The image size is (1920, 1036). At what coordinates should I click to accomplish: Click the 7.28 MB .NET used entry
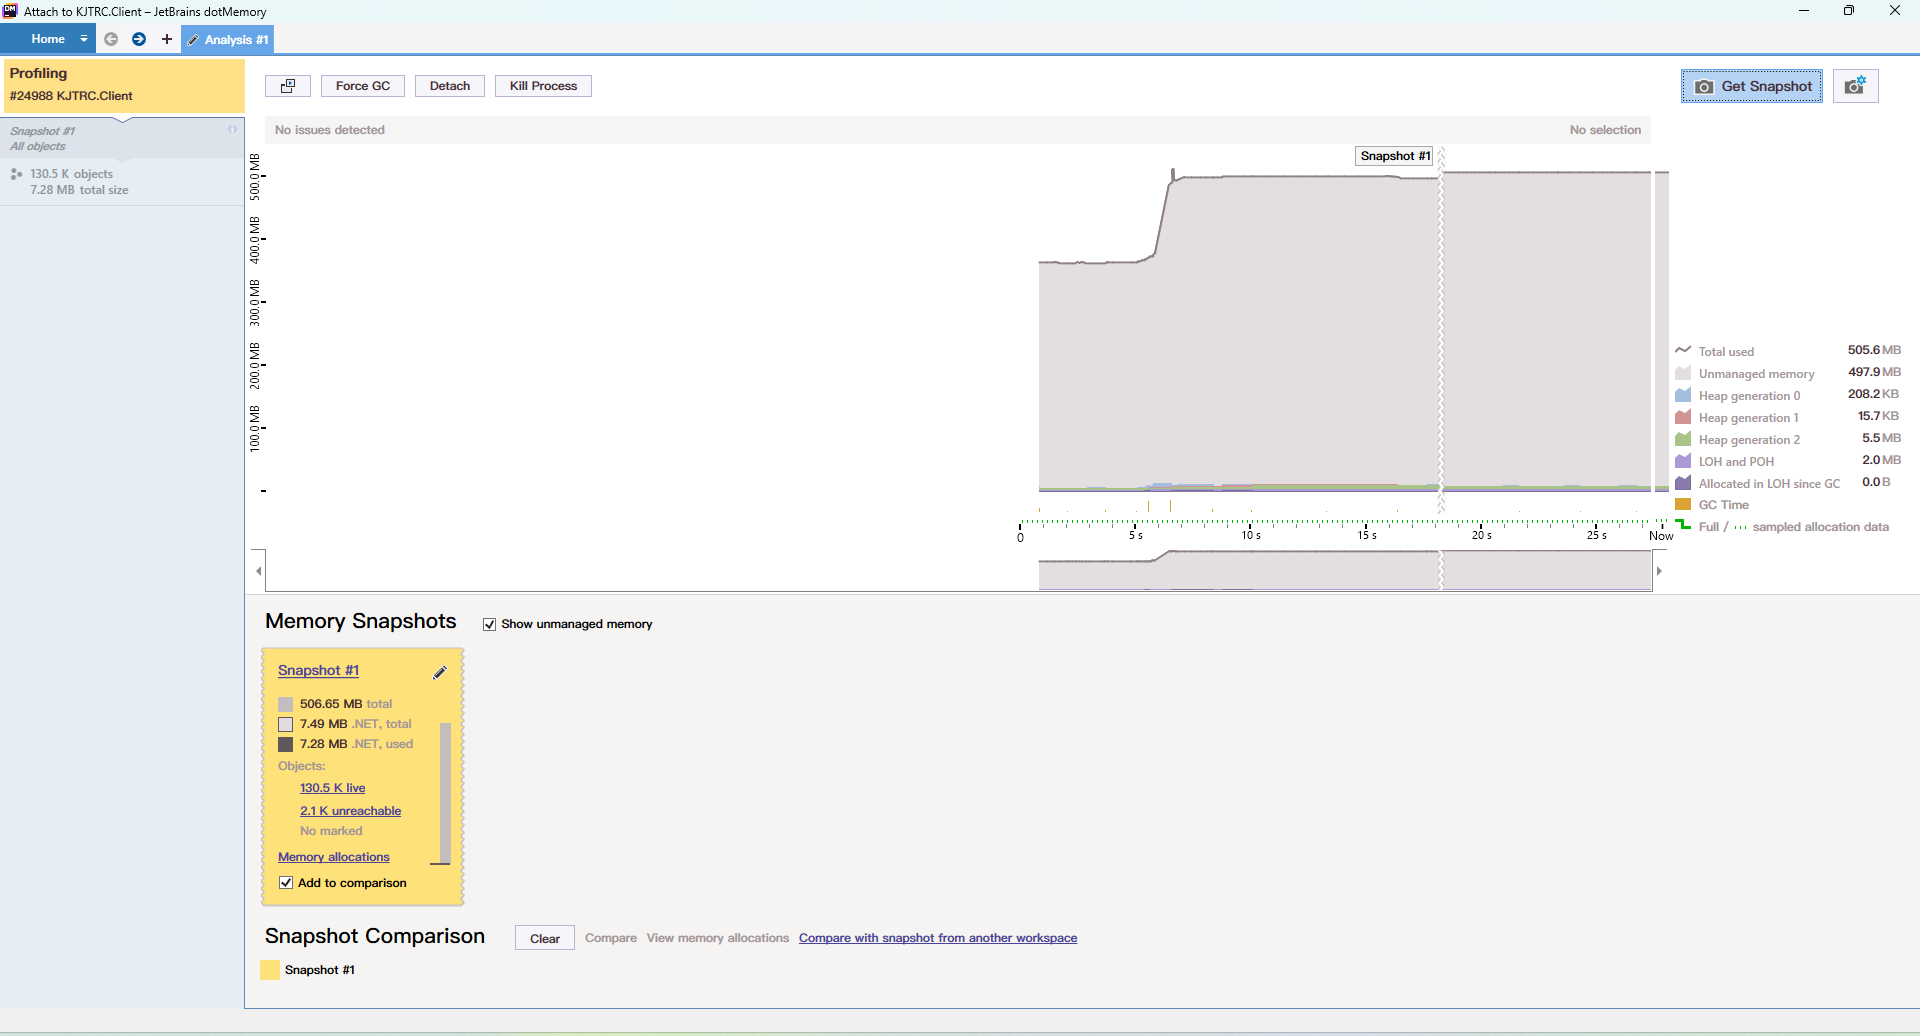coord(346,744)
